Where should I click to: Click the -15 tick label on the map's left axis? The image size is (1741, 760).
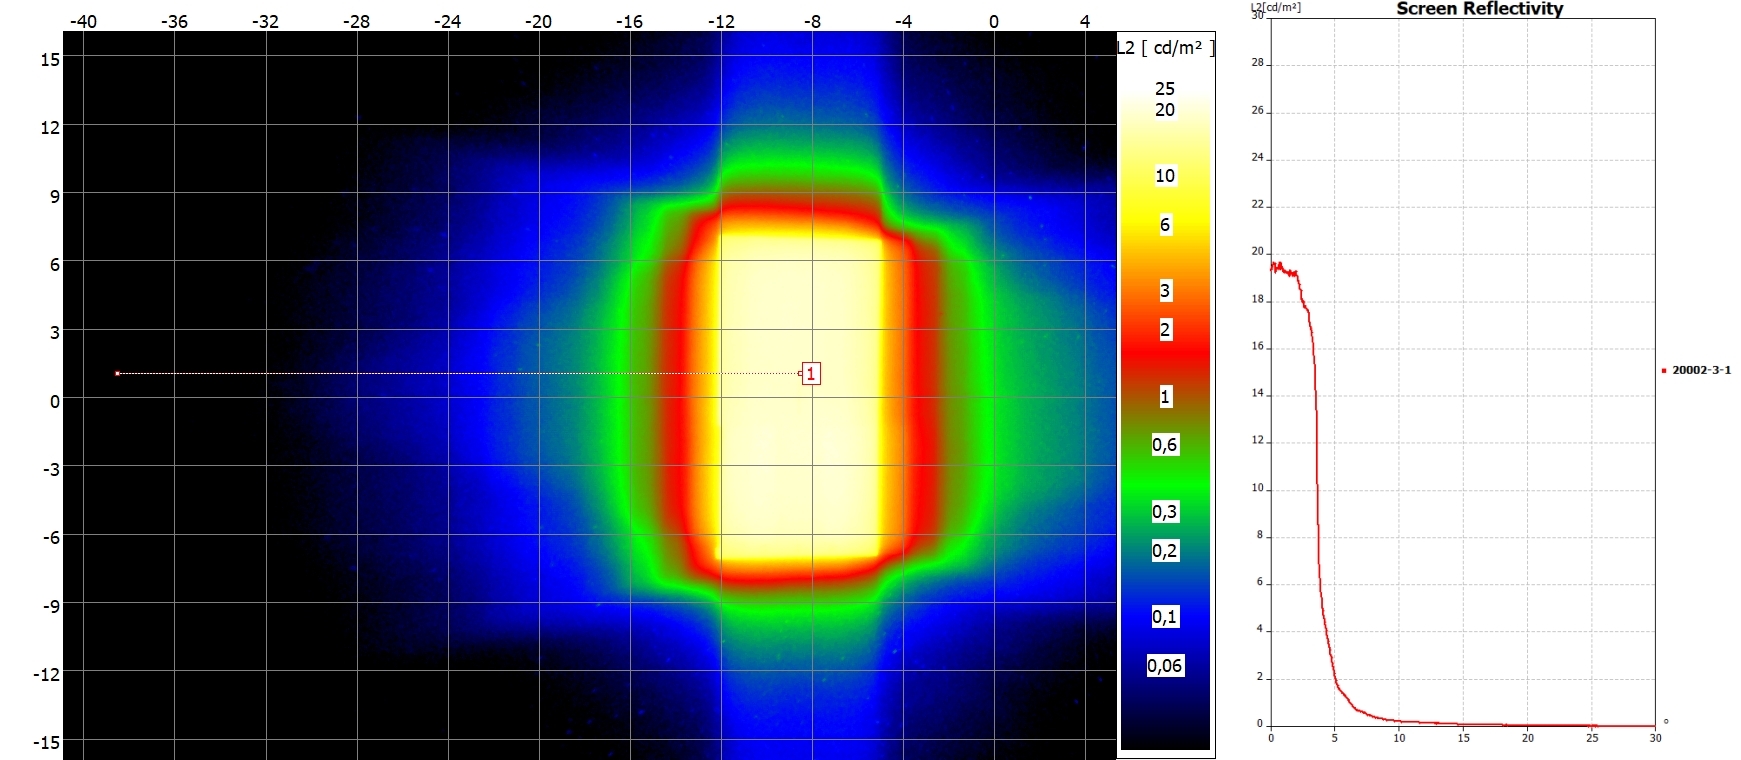[x=49, y=742]
